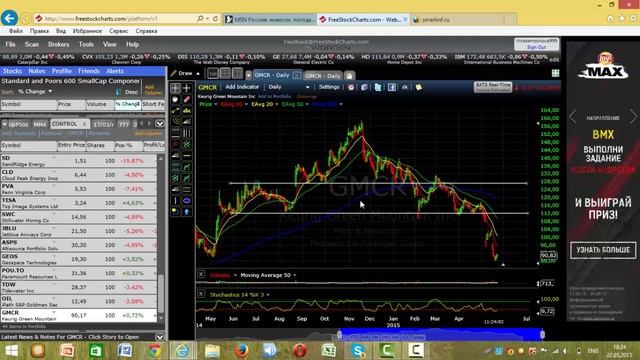The image size is (640, 360).
Task: Click the alarm clock alert icon in chart toolbar
Action: [x=351, y=87]
